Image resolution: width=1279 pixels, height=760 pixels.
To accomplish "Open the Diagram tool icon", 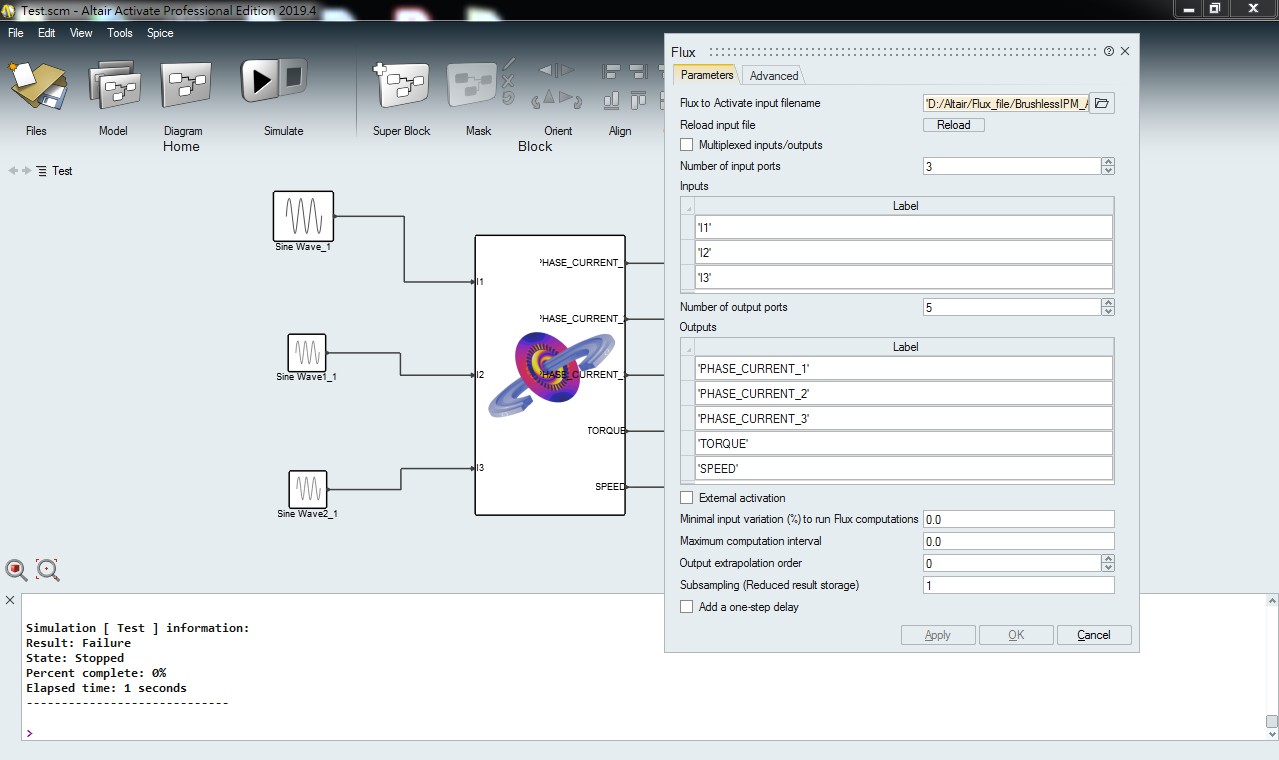I will [185, 86].
